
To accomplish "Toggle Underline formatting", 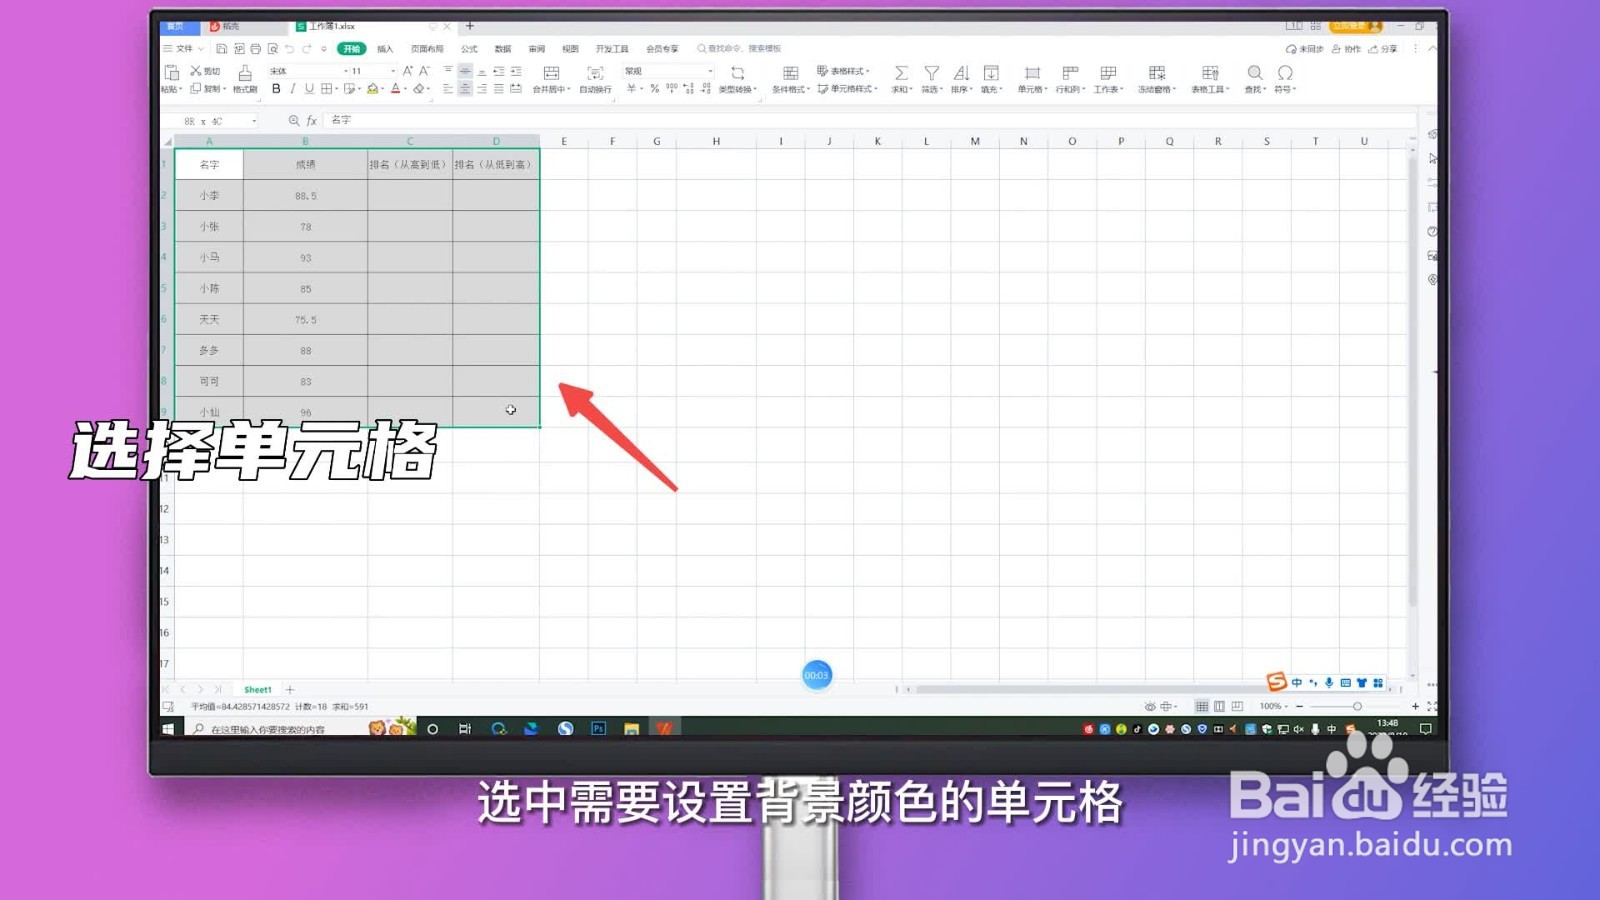I will [x=309, y=89].
